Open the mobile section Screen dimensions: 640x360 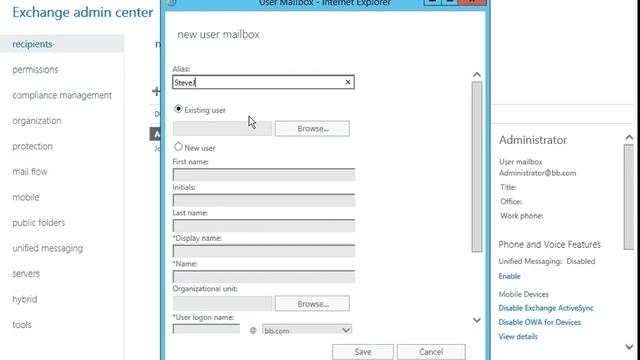pyautogui.click(x=26, y=197)
